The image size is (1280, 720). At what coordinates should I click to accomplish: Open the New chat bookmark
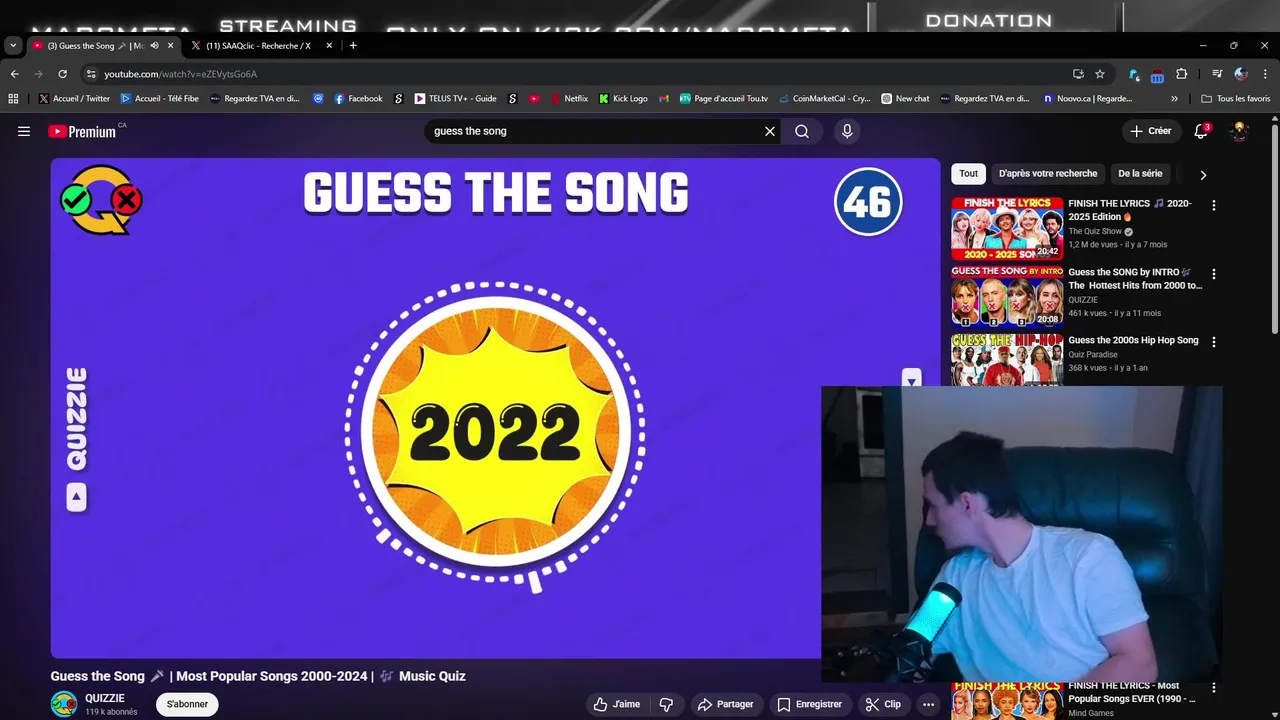click(905, 98)
